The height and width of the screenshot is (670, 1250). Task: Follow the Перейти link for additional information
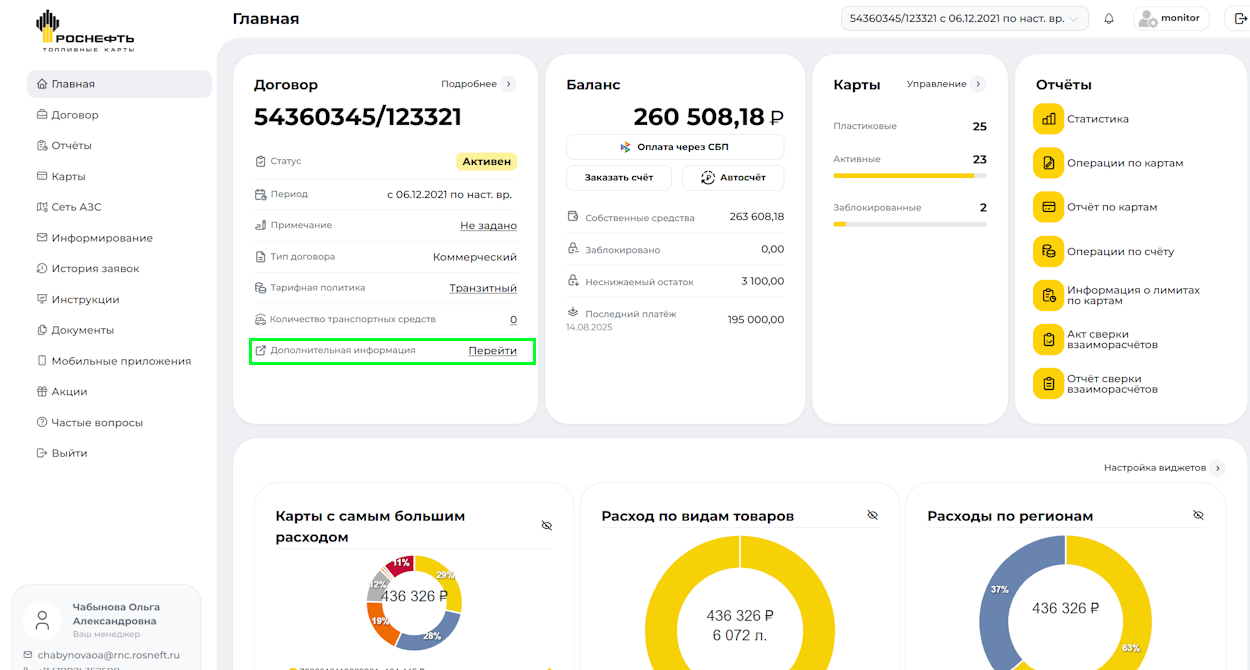492,351
